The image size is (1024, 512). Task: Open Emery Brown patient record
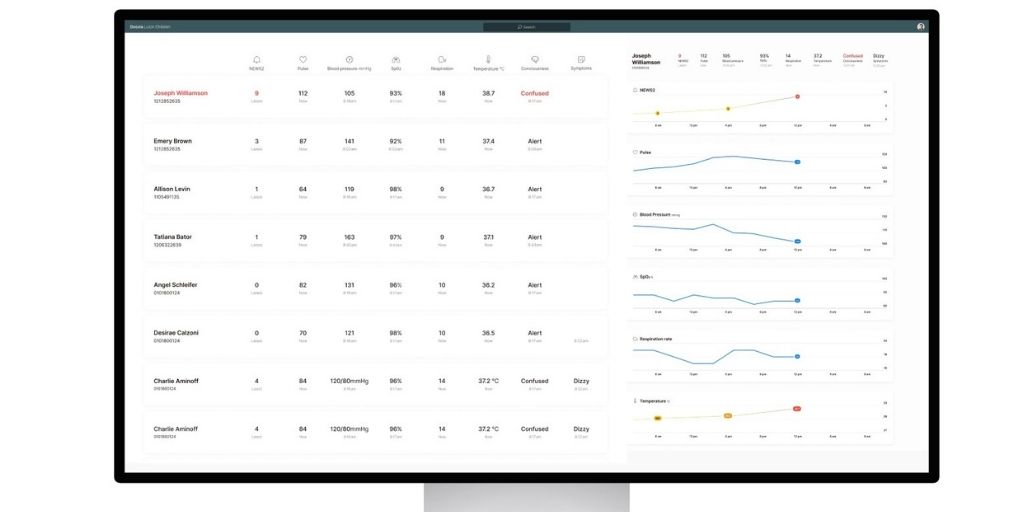click(x=172, y=141)
